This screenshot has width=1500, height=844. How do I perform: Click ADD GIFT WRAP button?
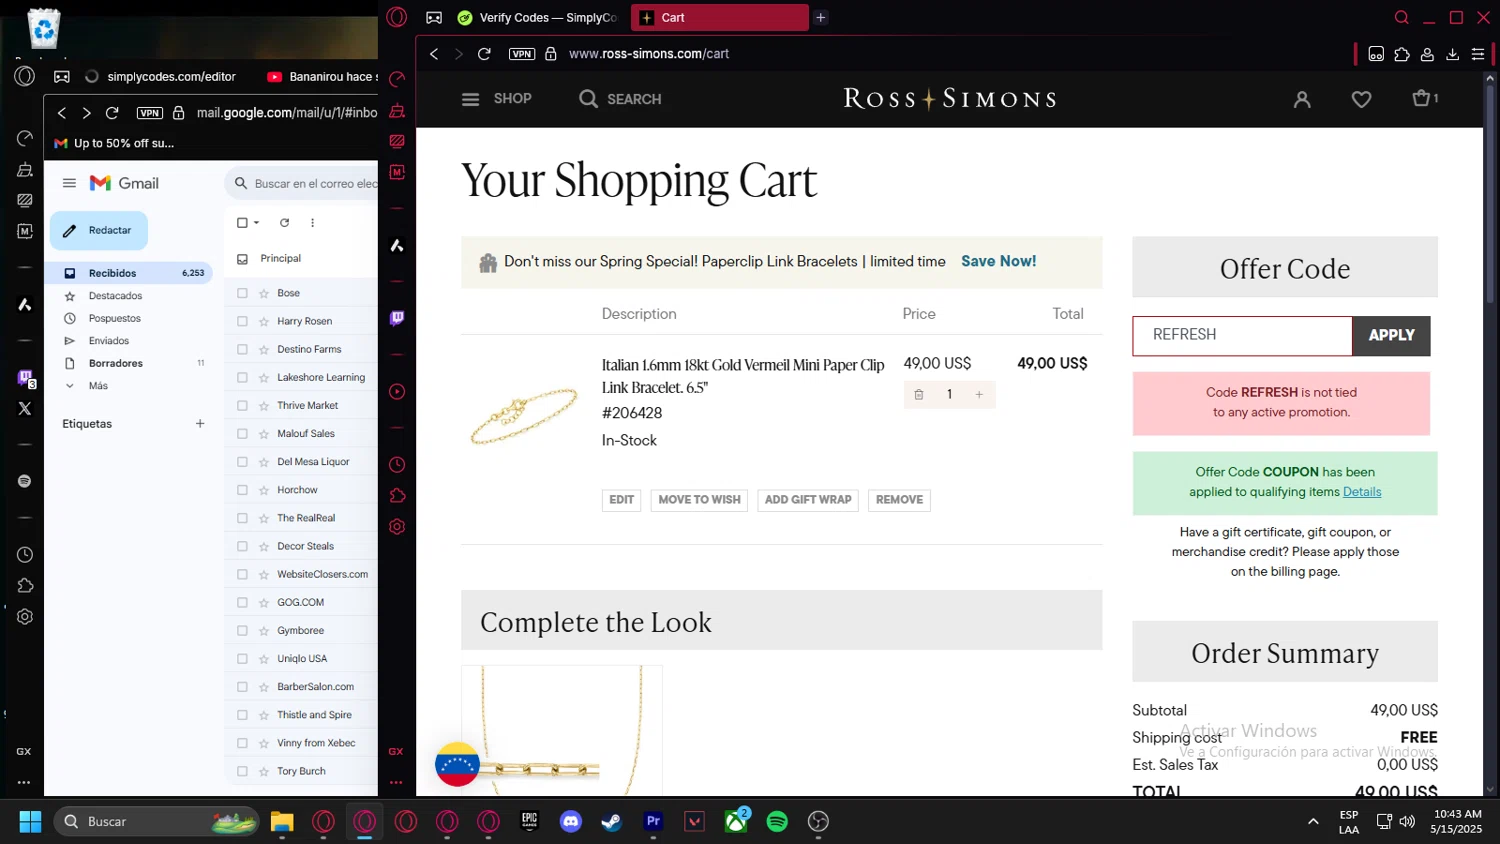coord(808,500)
